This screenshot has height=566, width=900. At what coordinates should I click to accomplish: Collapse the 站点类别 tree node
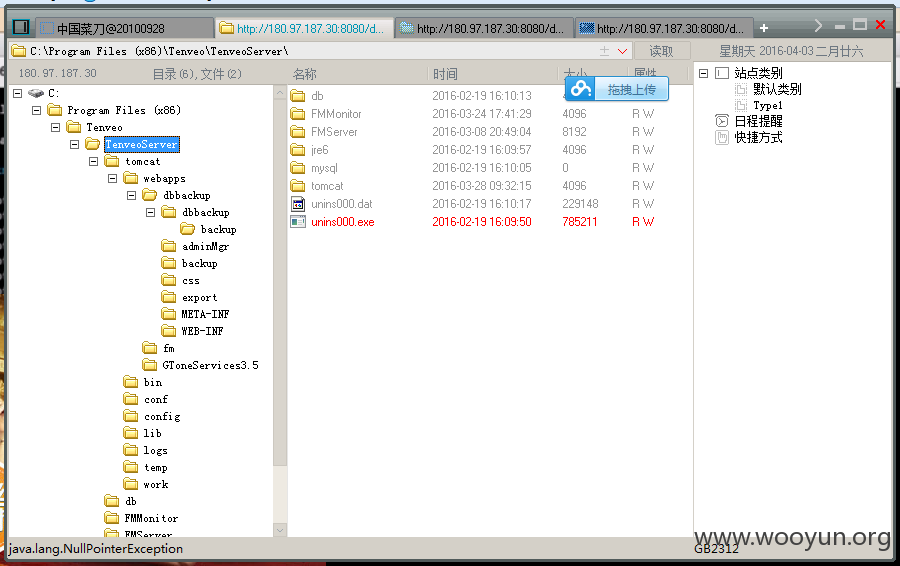(704, 73)
